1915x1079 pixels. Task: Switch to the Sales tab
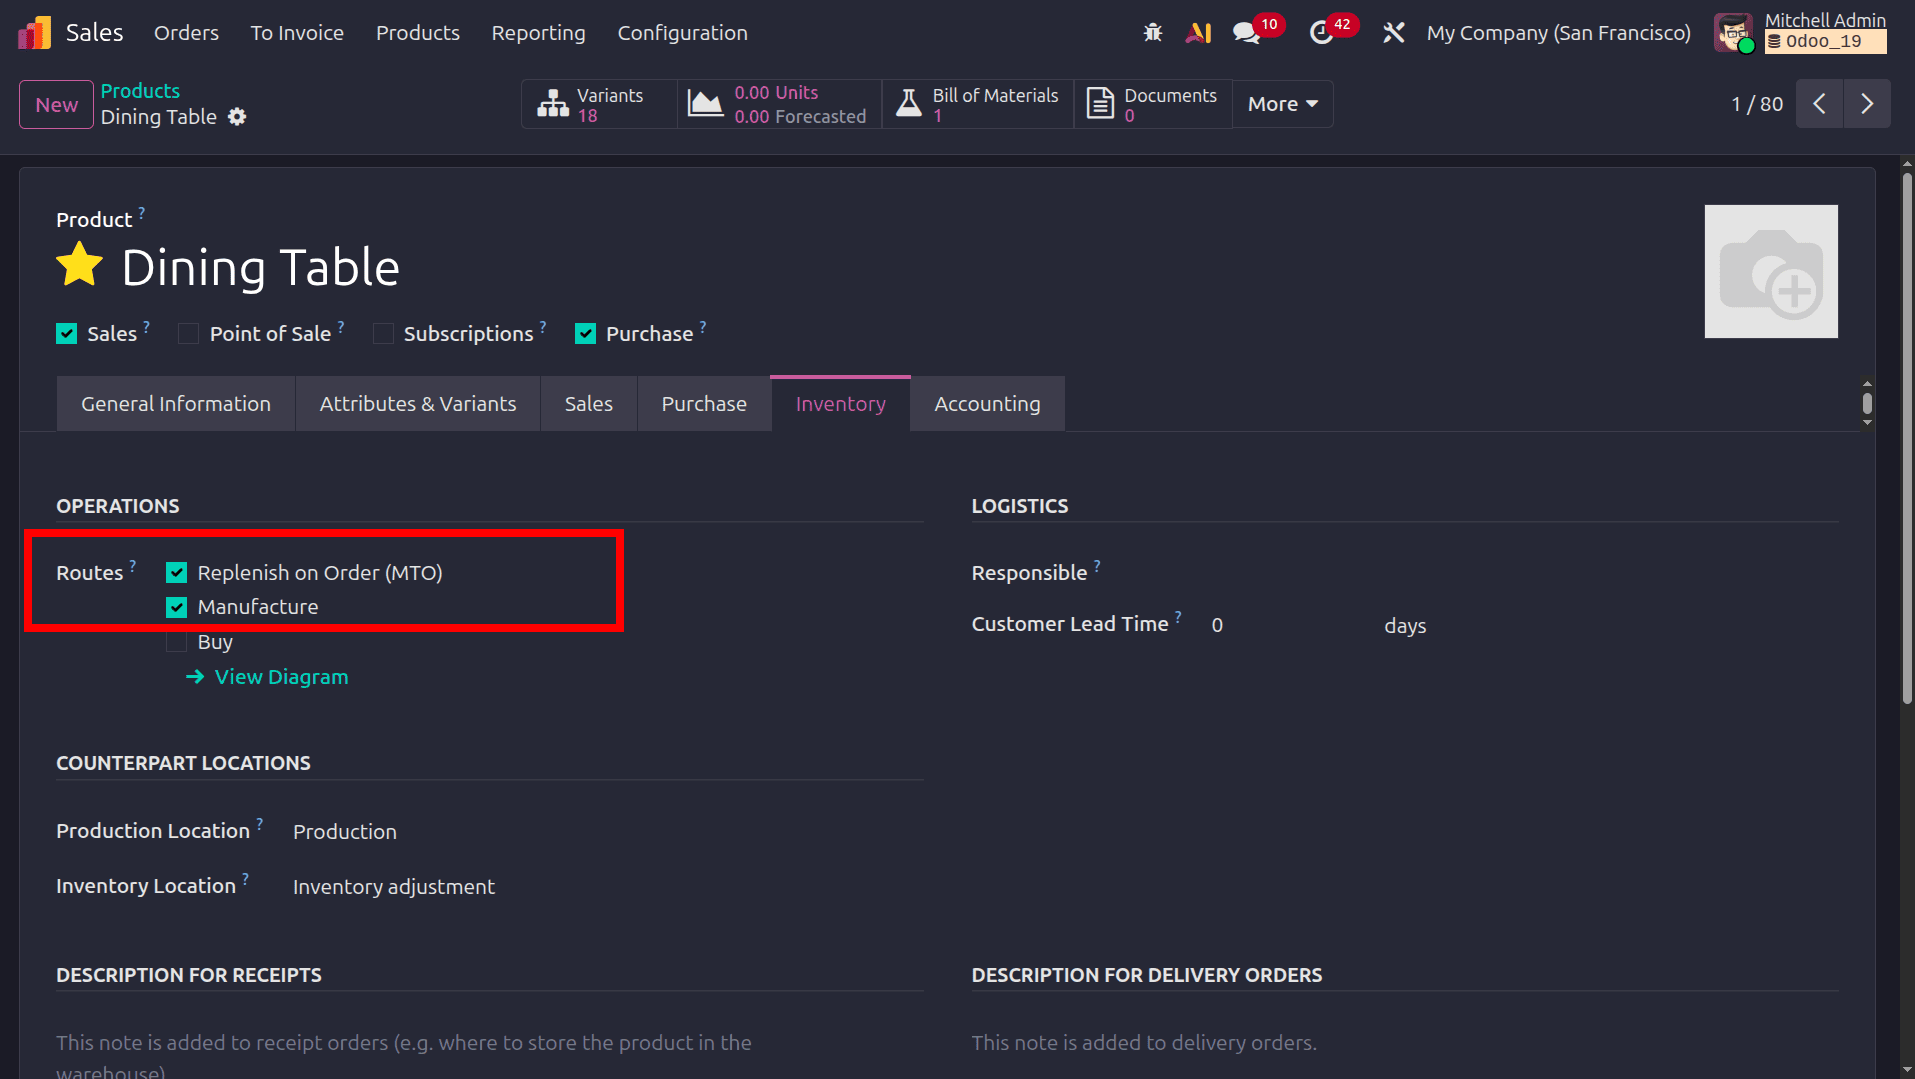589,404
